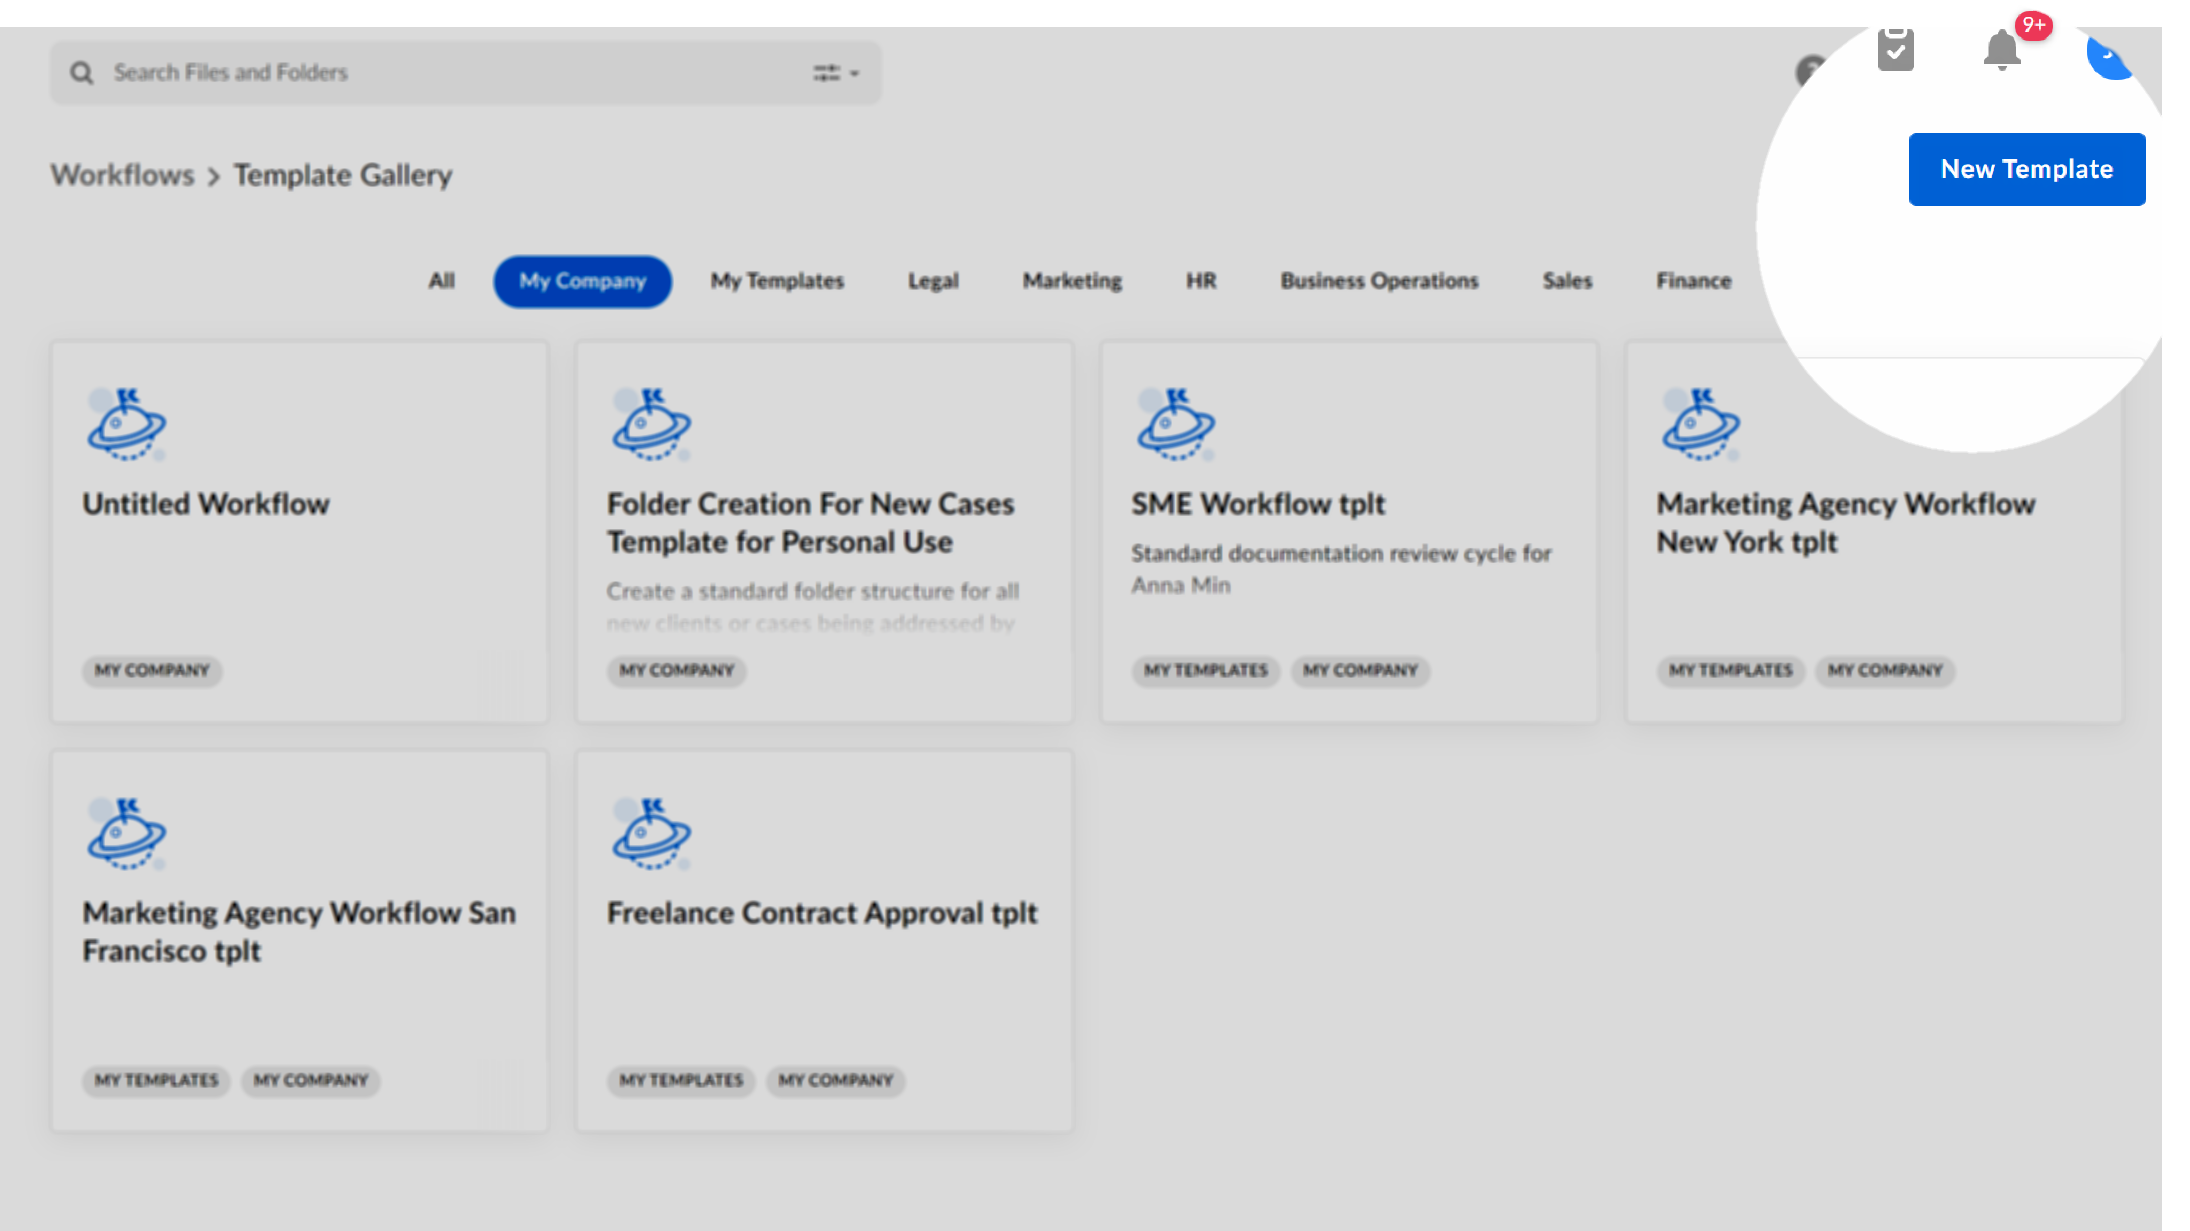
Task: Click the SME Workflow tplt planet icon
Action: point(1176,425)
